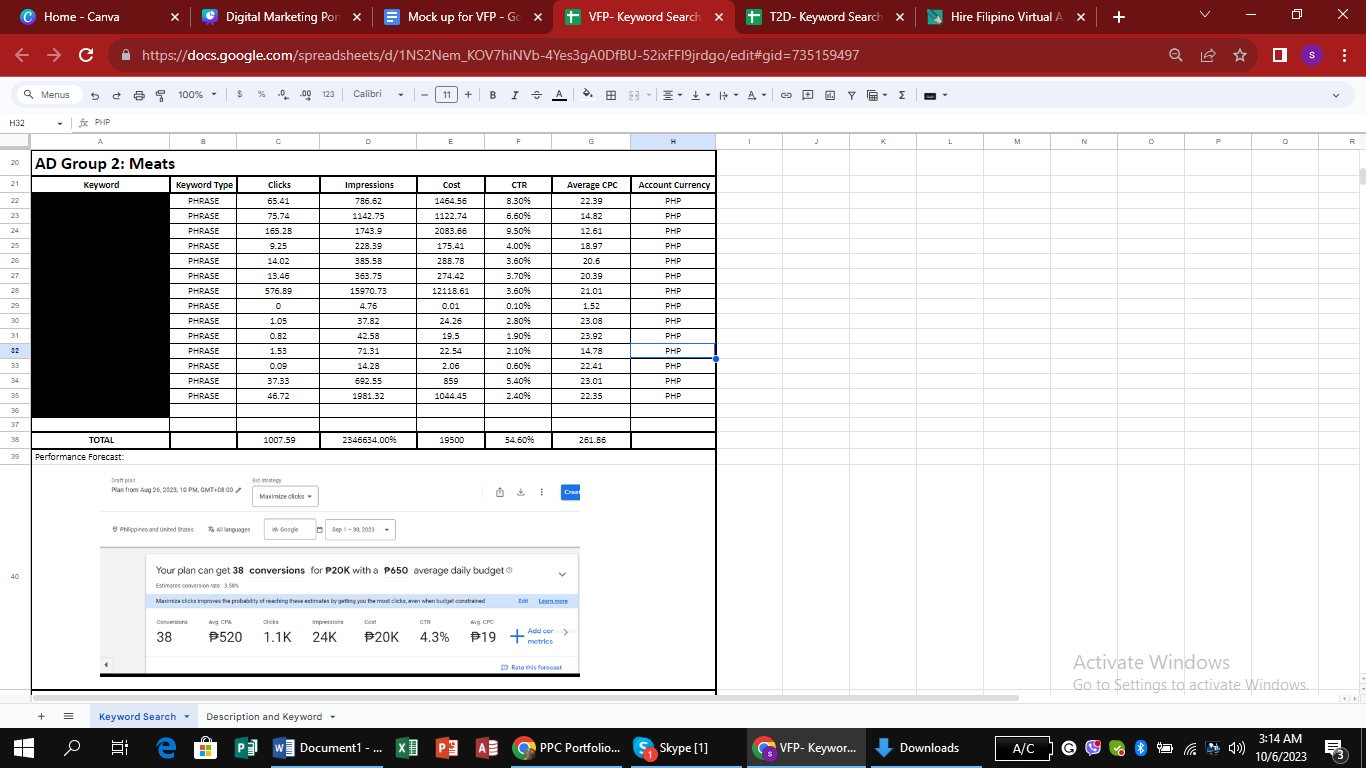1366x768 pixels.
Task: Redo the action in Sheets toolbar
Action: [x=116, y=95]
